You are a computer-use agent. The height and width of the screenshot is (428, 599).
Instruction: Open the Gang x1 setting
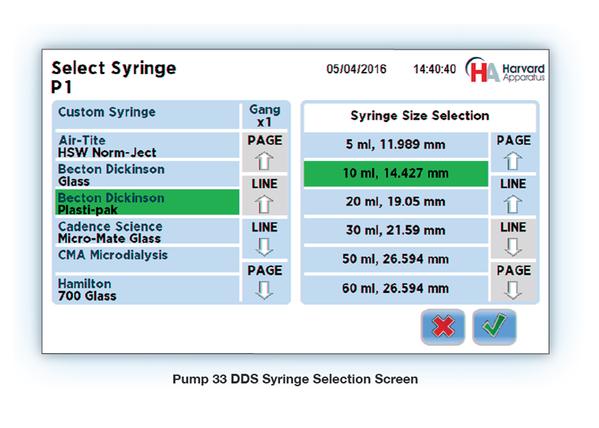265,116
